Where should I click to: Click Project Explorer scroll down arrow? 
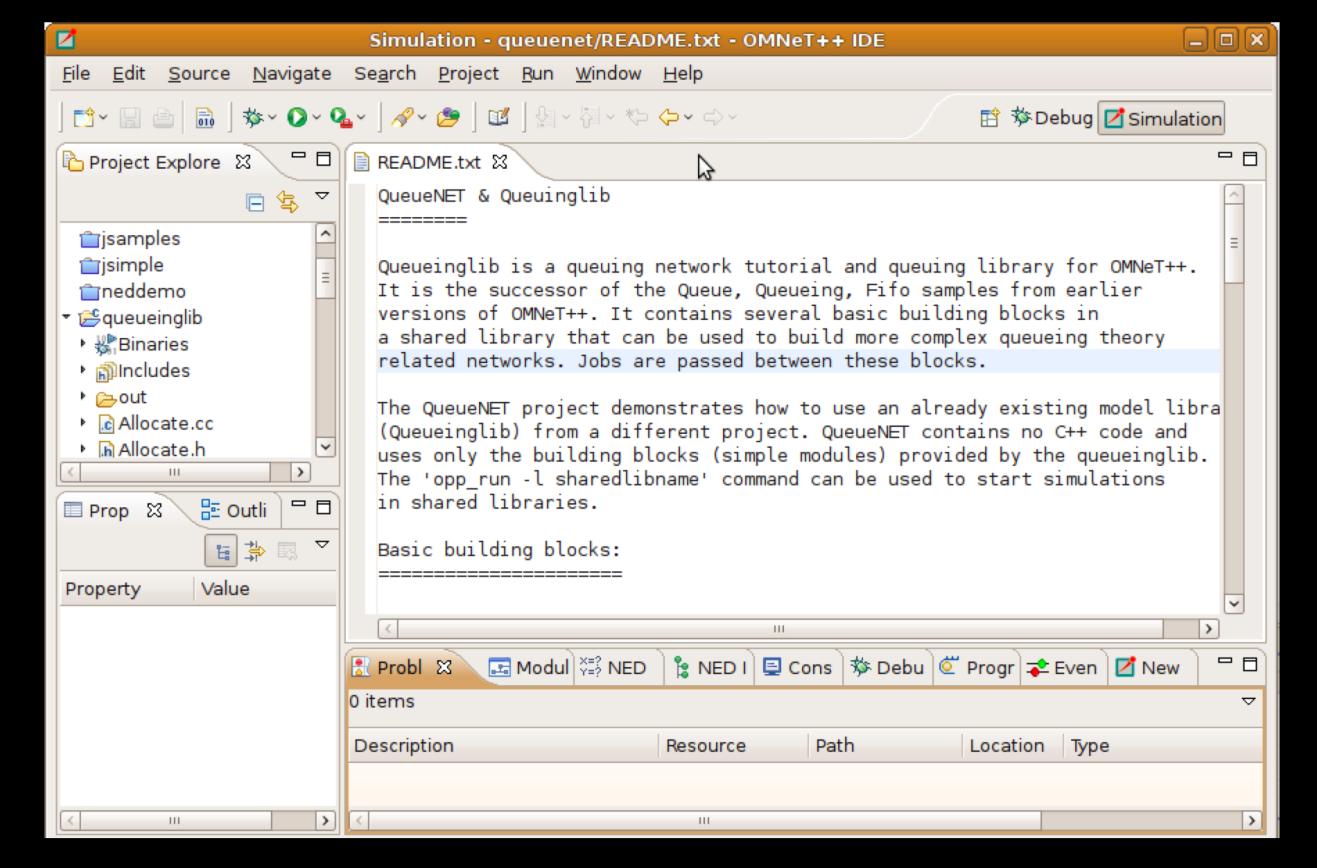[x=323, y=449]
